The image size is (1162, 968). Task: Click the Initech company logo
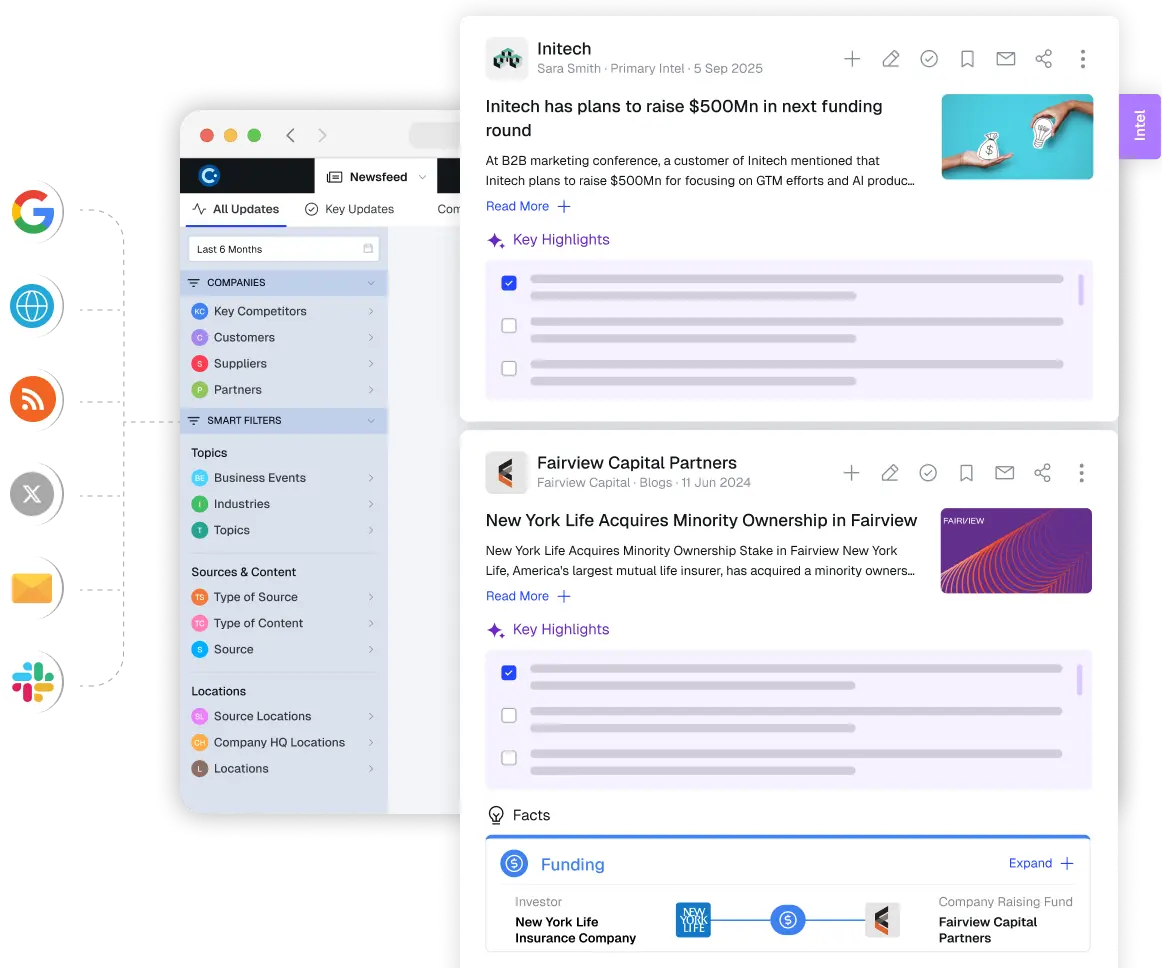pos(507,58)
